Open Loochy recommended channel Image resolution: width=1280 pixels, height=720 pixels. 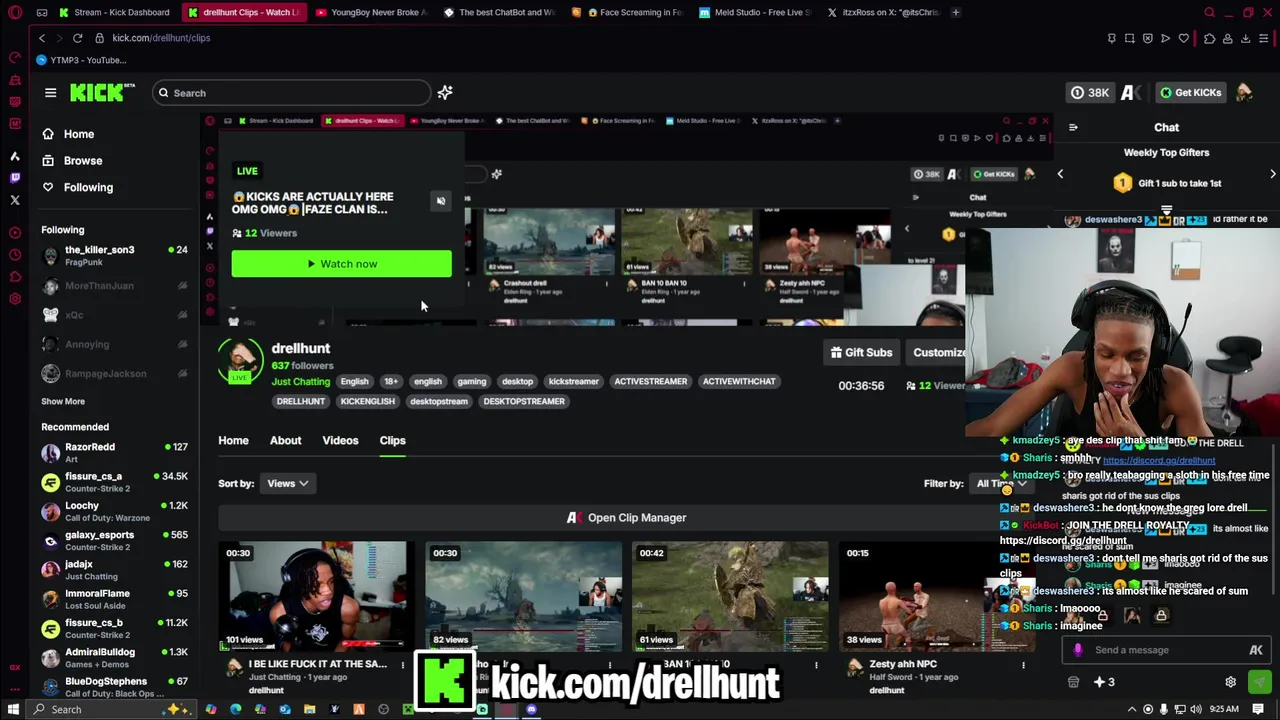(x=115, y=511)
